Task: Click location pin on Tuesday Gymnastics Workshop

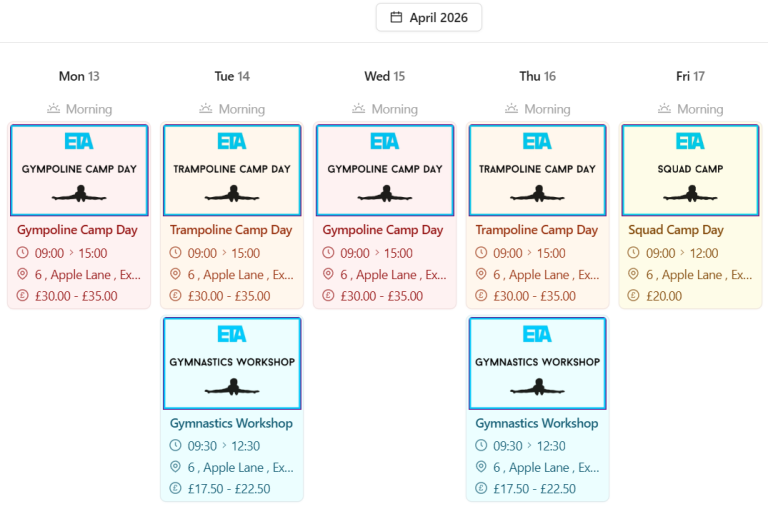Action: tap(176, 467)
